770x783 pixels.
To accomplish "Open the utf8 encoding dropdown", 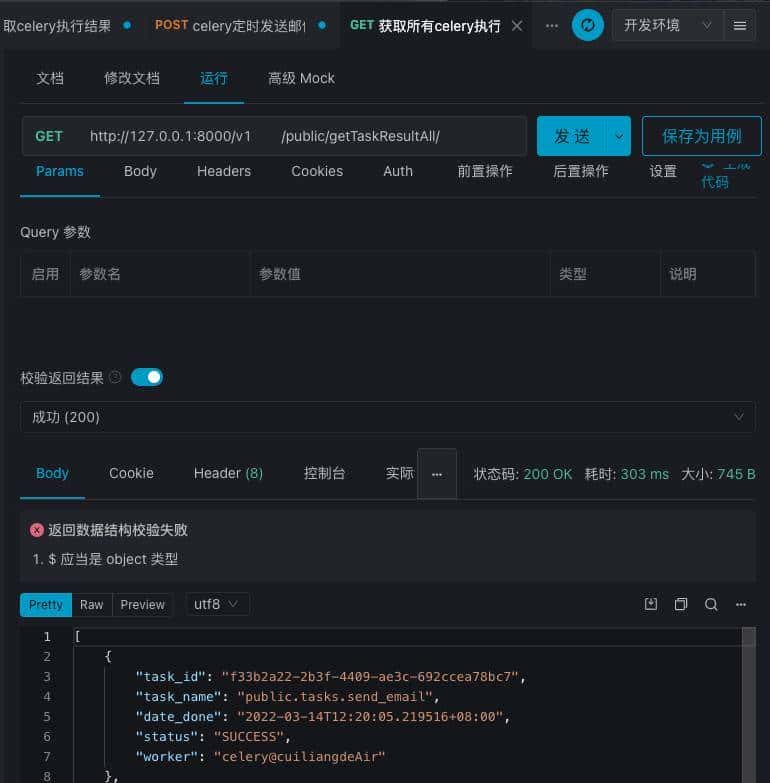I will (x=217, y=604).
